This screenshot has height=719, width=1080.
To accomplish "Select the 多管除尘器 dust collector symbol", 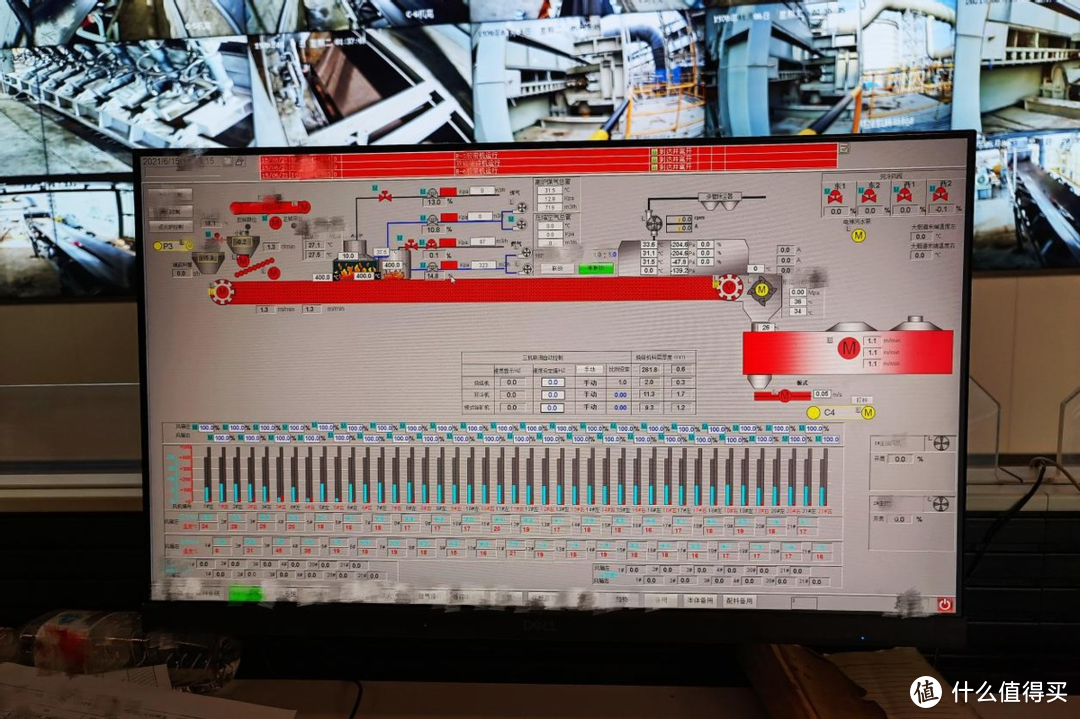I will coord(720,201).
